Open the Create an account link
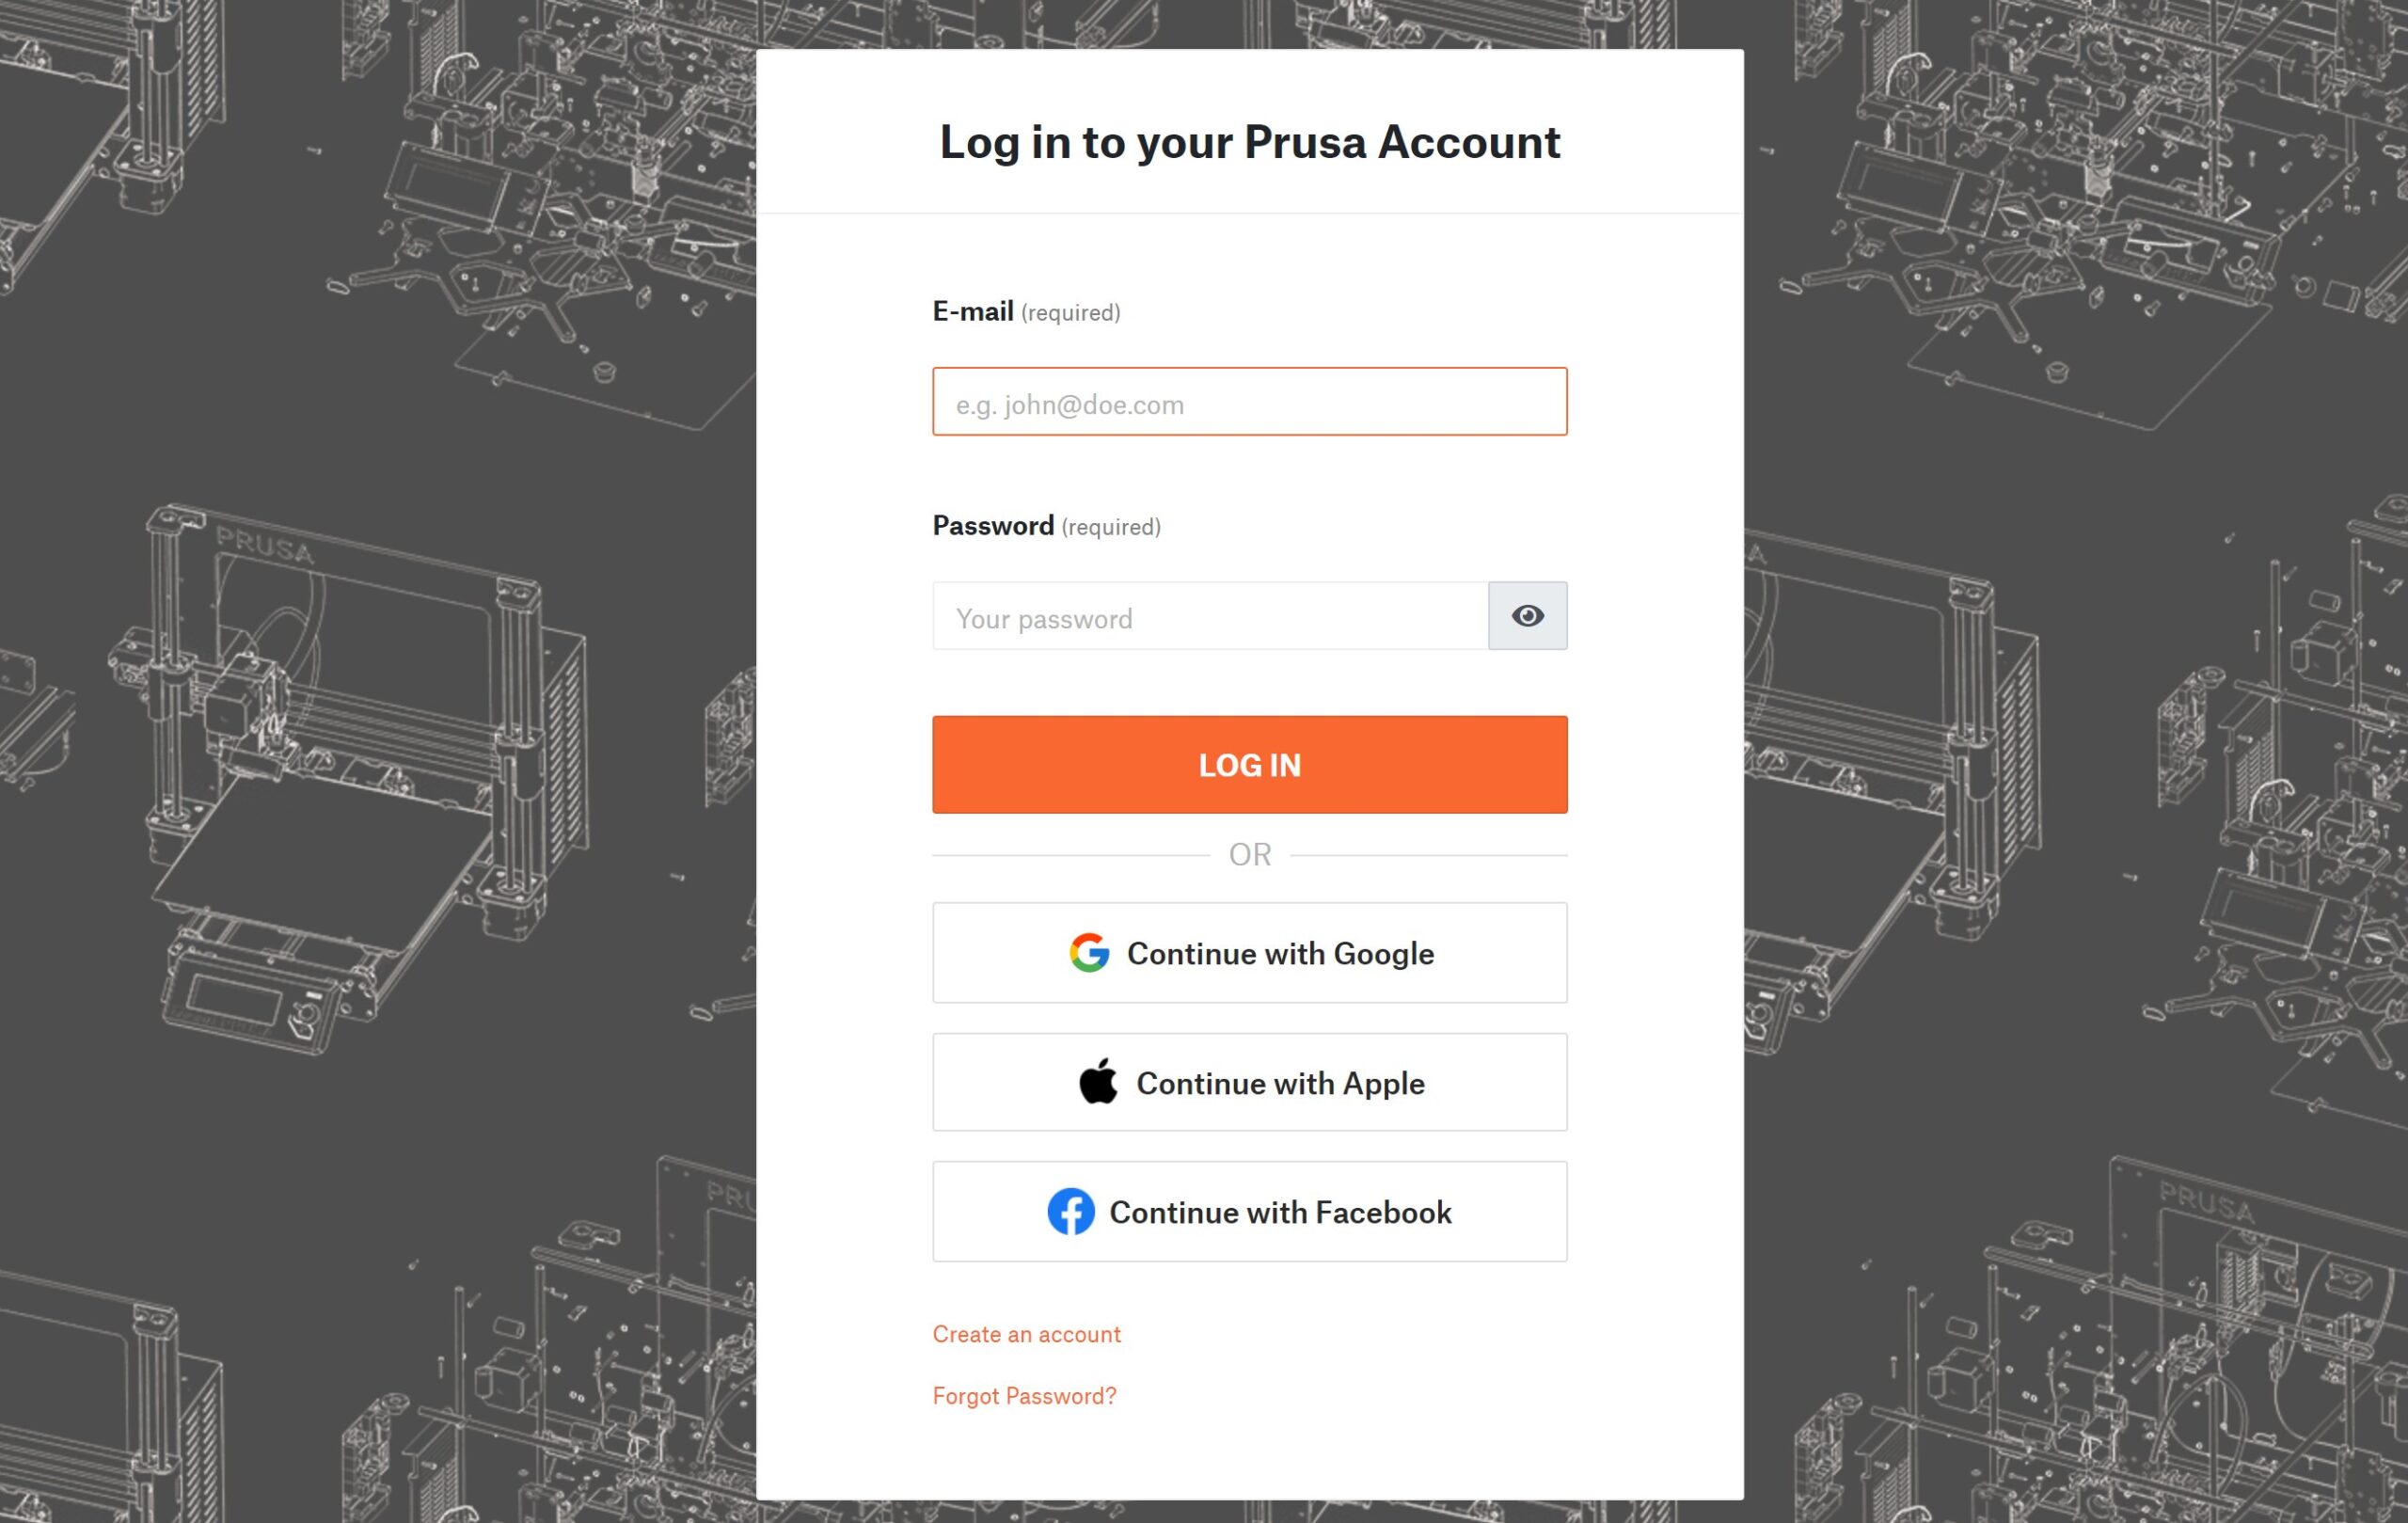The image size is (2408, 1523). 1026,1334
